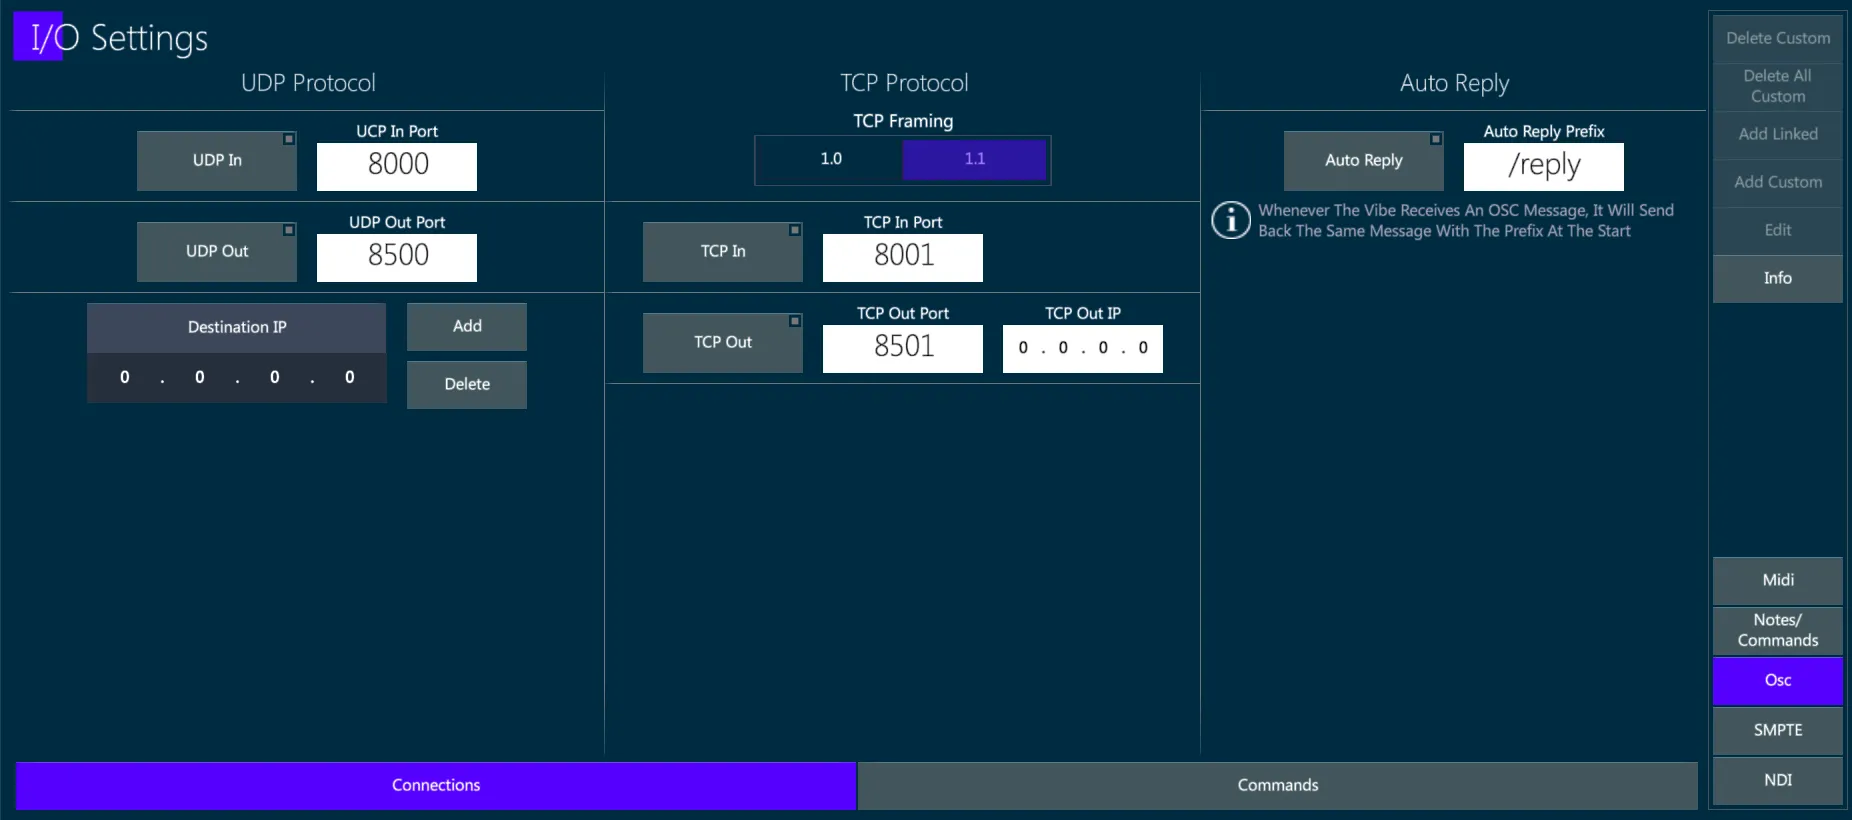Edit the UDP Out Port field 8500
1852x820 pixels.
tap(397, 257)
